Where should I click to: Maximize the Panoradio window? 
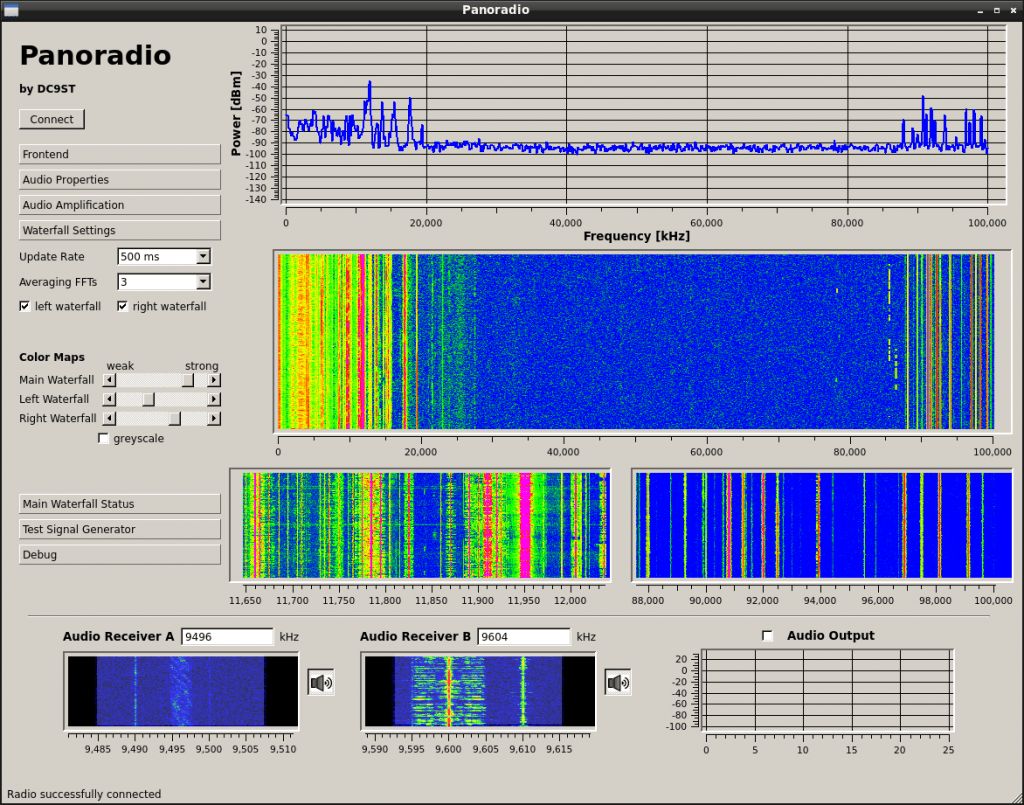tap(996, 9)
